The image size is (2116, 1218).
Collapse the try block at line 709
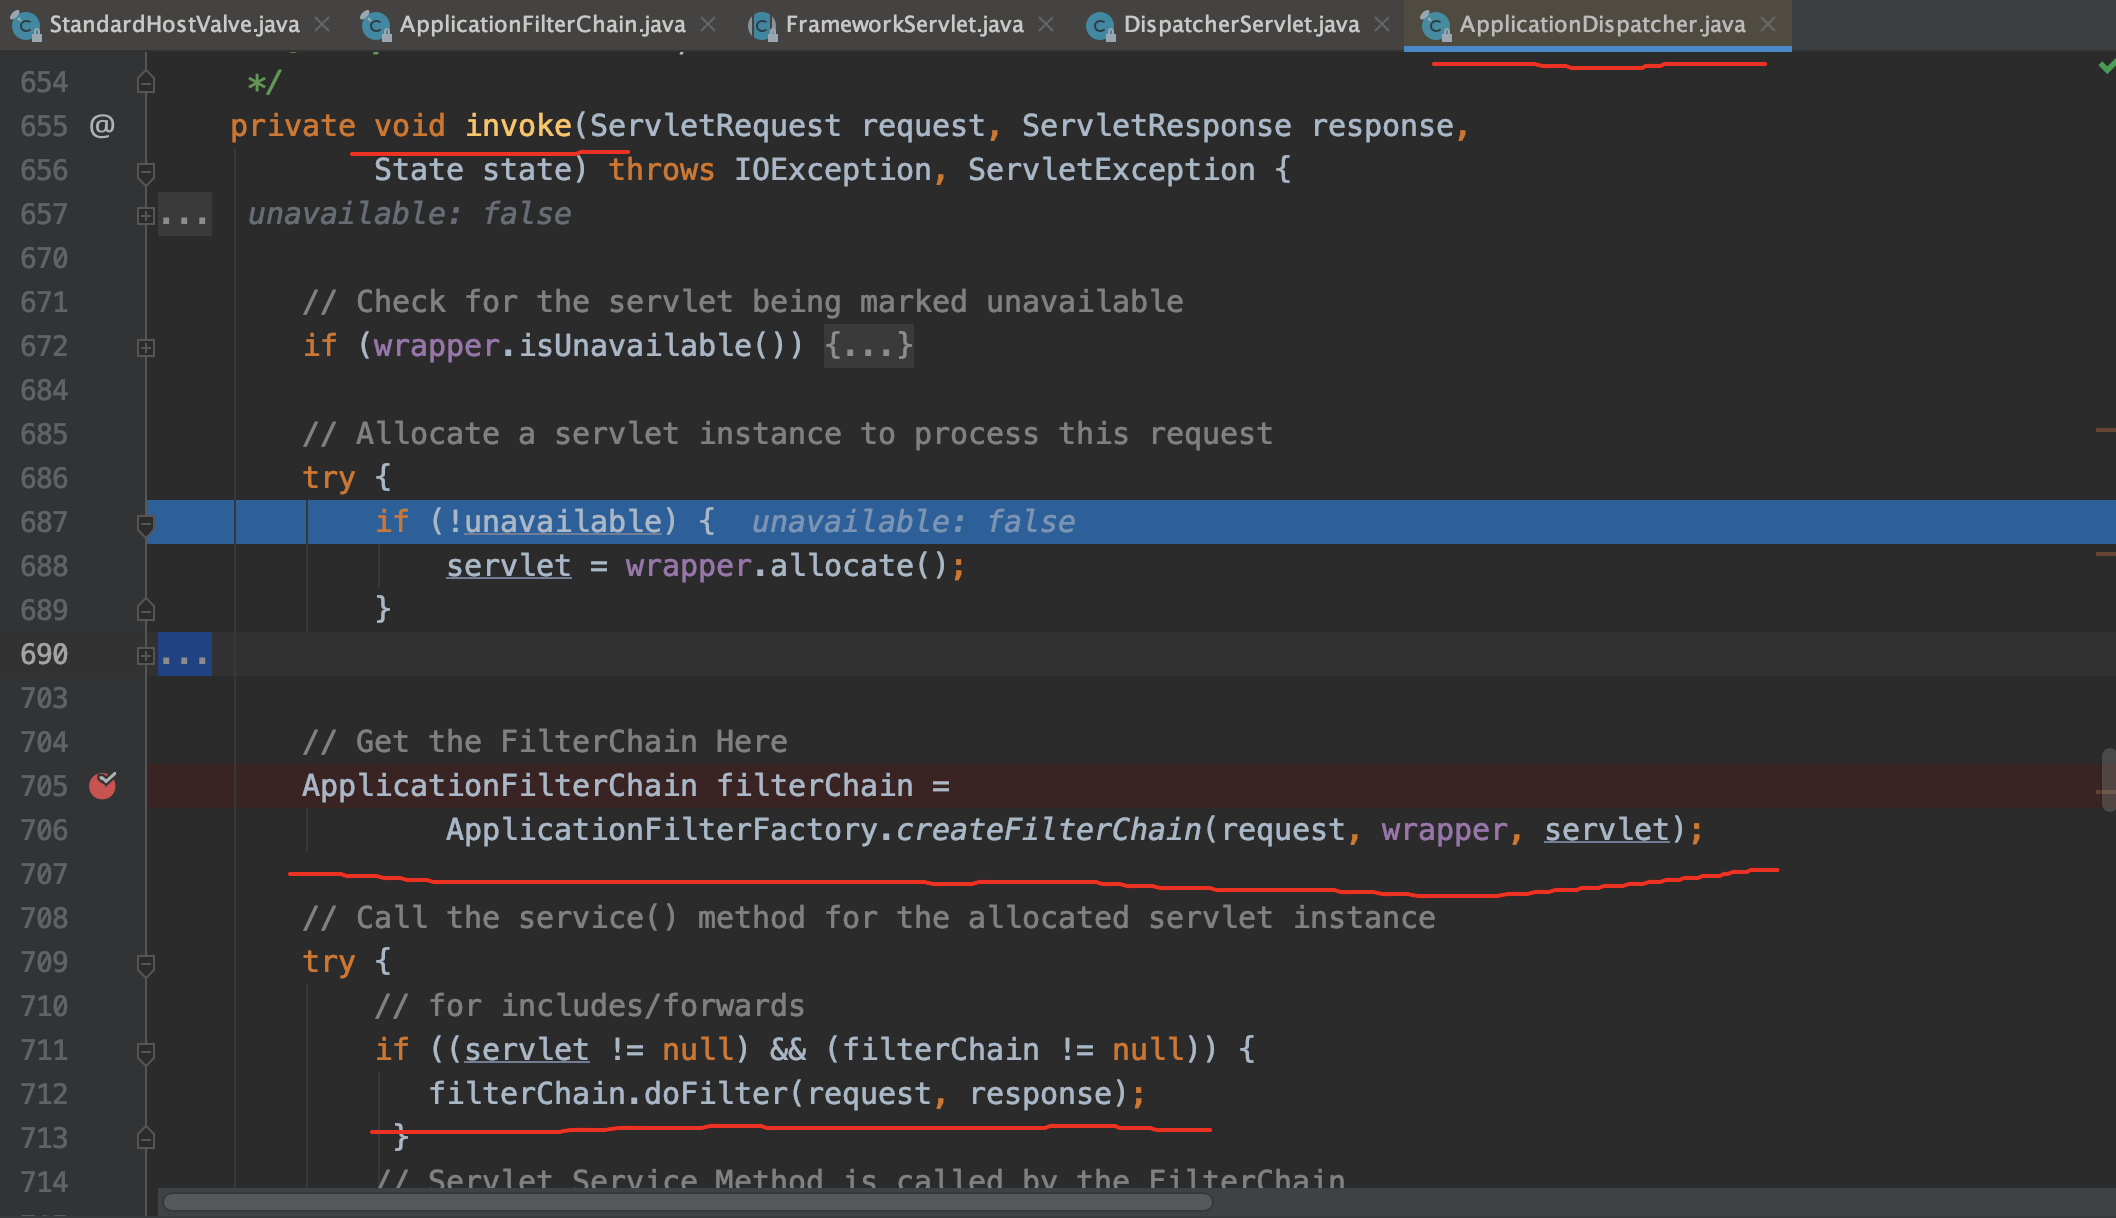[x=146, y=963]
